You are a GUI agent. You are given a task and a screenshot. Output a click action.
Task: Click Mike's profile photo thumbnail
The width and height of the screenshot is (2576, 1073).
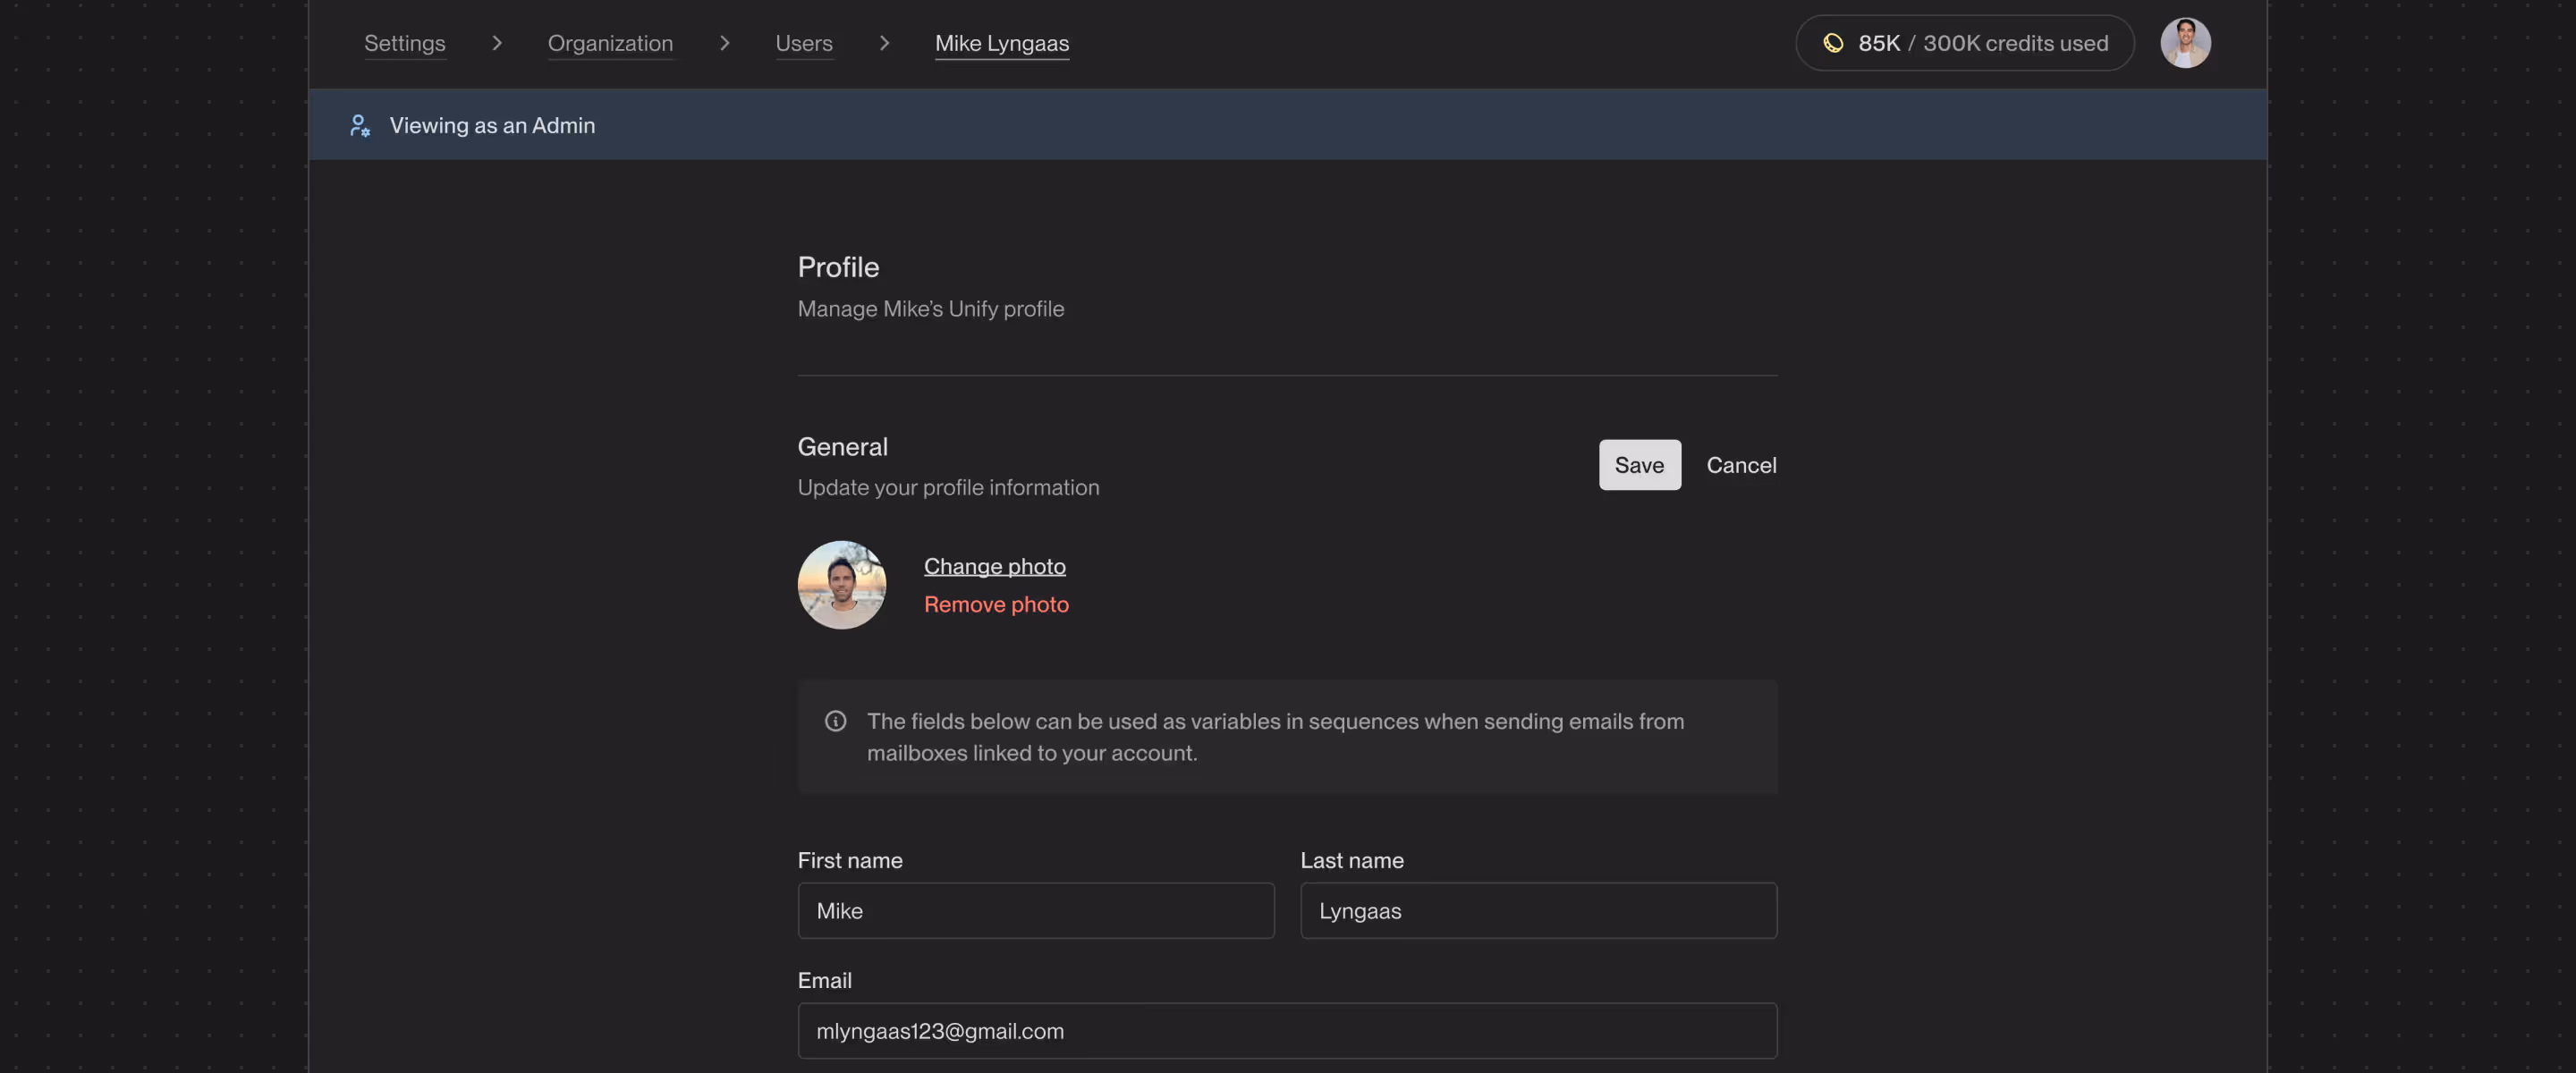click(x=841, y=585)
